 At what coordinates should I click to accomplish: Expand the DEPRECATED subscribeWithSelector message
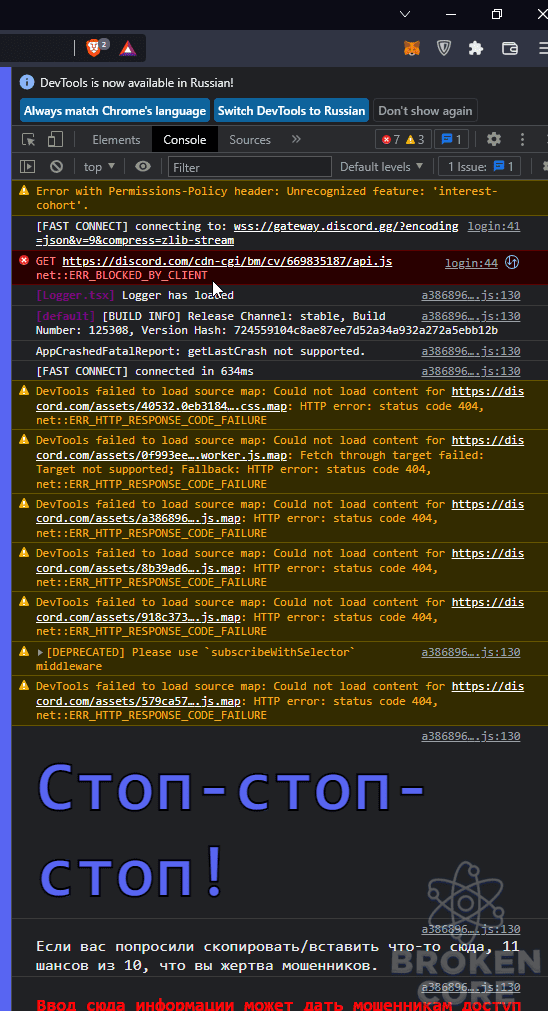41,652
